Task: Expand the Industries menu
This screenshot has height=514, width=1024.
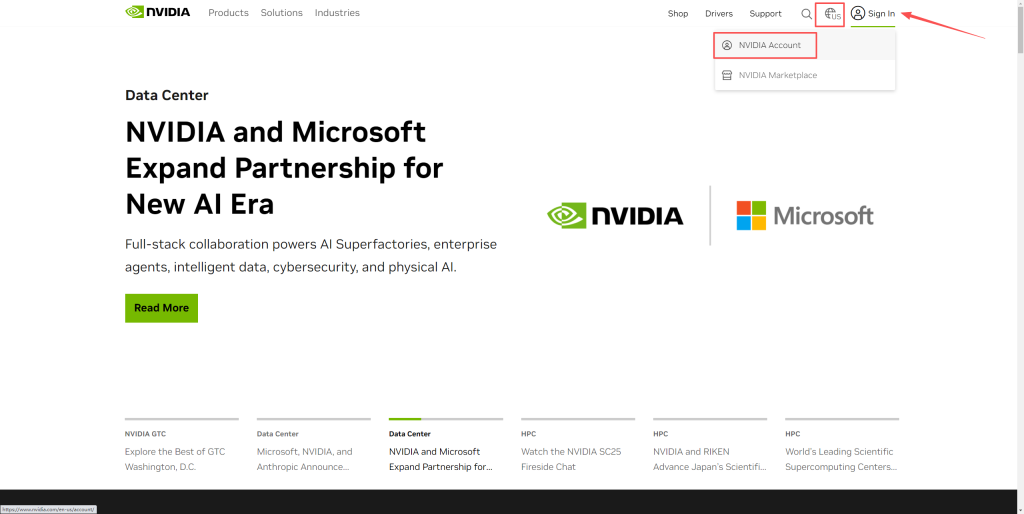Action: [337, 13]
